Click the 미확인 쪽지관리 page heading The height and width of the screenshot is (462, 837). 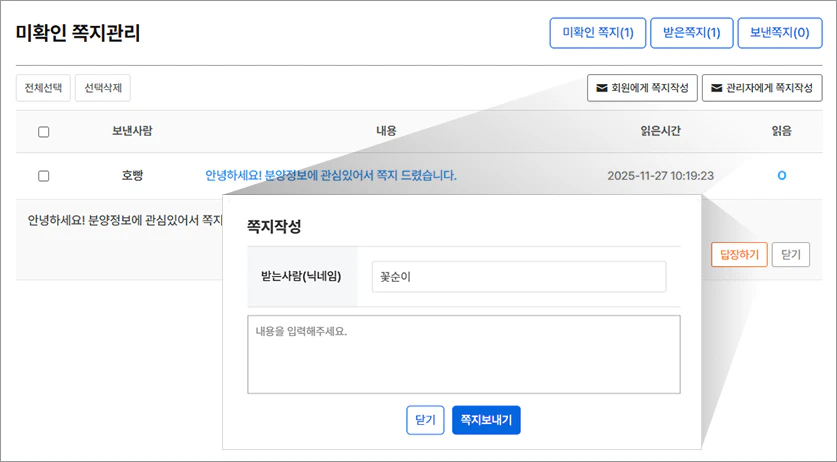point(78,33)
